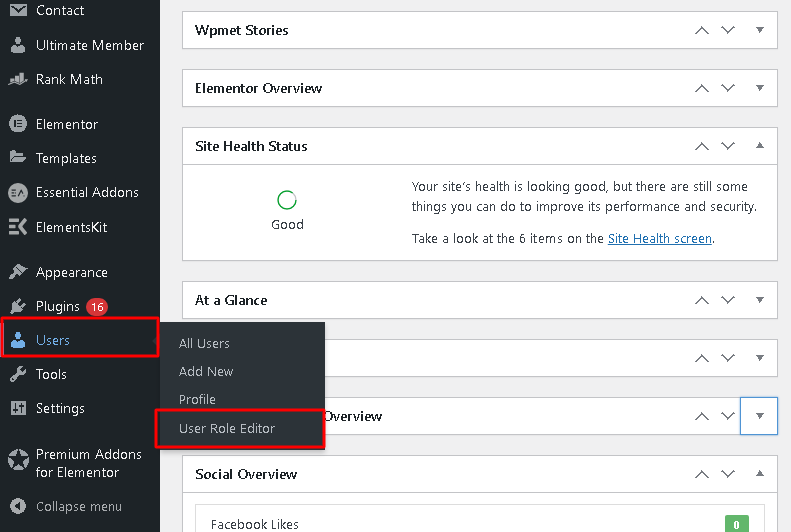Click the Templates folder icon

[x=18, y=158]
